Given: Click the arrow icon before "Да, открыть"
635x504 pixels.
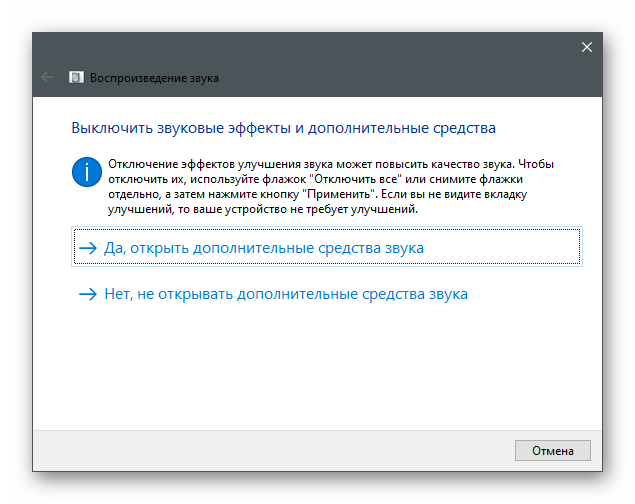Looking at the screenshot, I should point(88,248).
